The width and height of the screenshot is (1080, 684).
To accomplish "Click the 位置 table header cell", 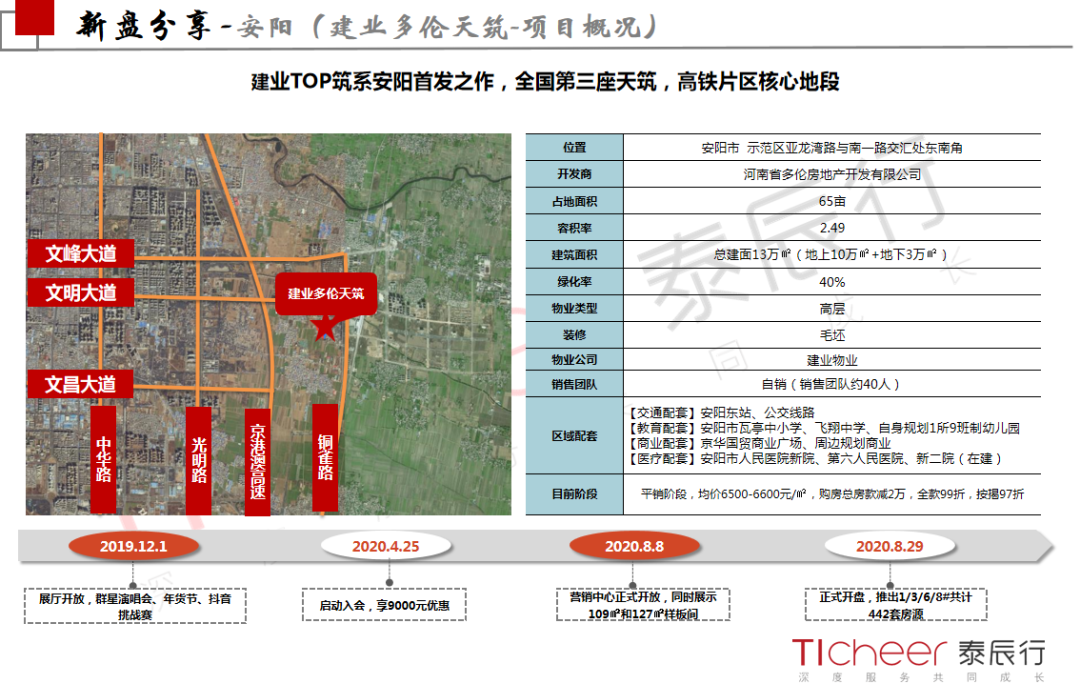I will [574, 147].
